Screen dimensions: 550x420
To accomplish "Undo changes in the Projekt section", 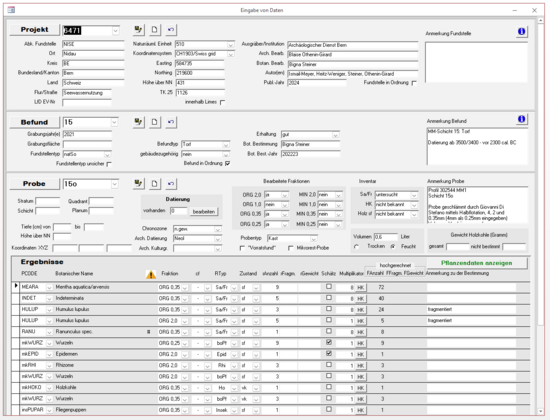I will (x=171, y=30).
